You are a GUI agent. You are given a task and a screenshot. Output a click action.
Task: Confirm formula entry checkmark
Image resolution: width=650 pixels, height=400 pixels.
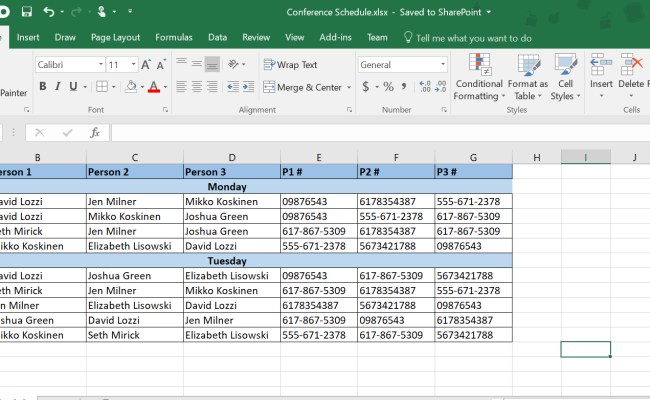coord(67,132)
